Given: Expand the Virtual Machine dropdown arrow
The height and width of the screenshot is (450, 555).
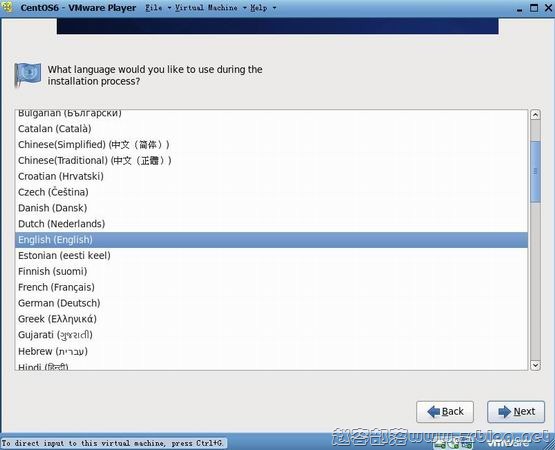Looking at the screenshot, I should (x=244, y=8).
